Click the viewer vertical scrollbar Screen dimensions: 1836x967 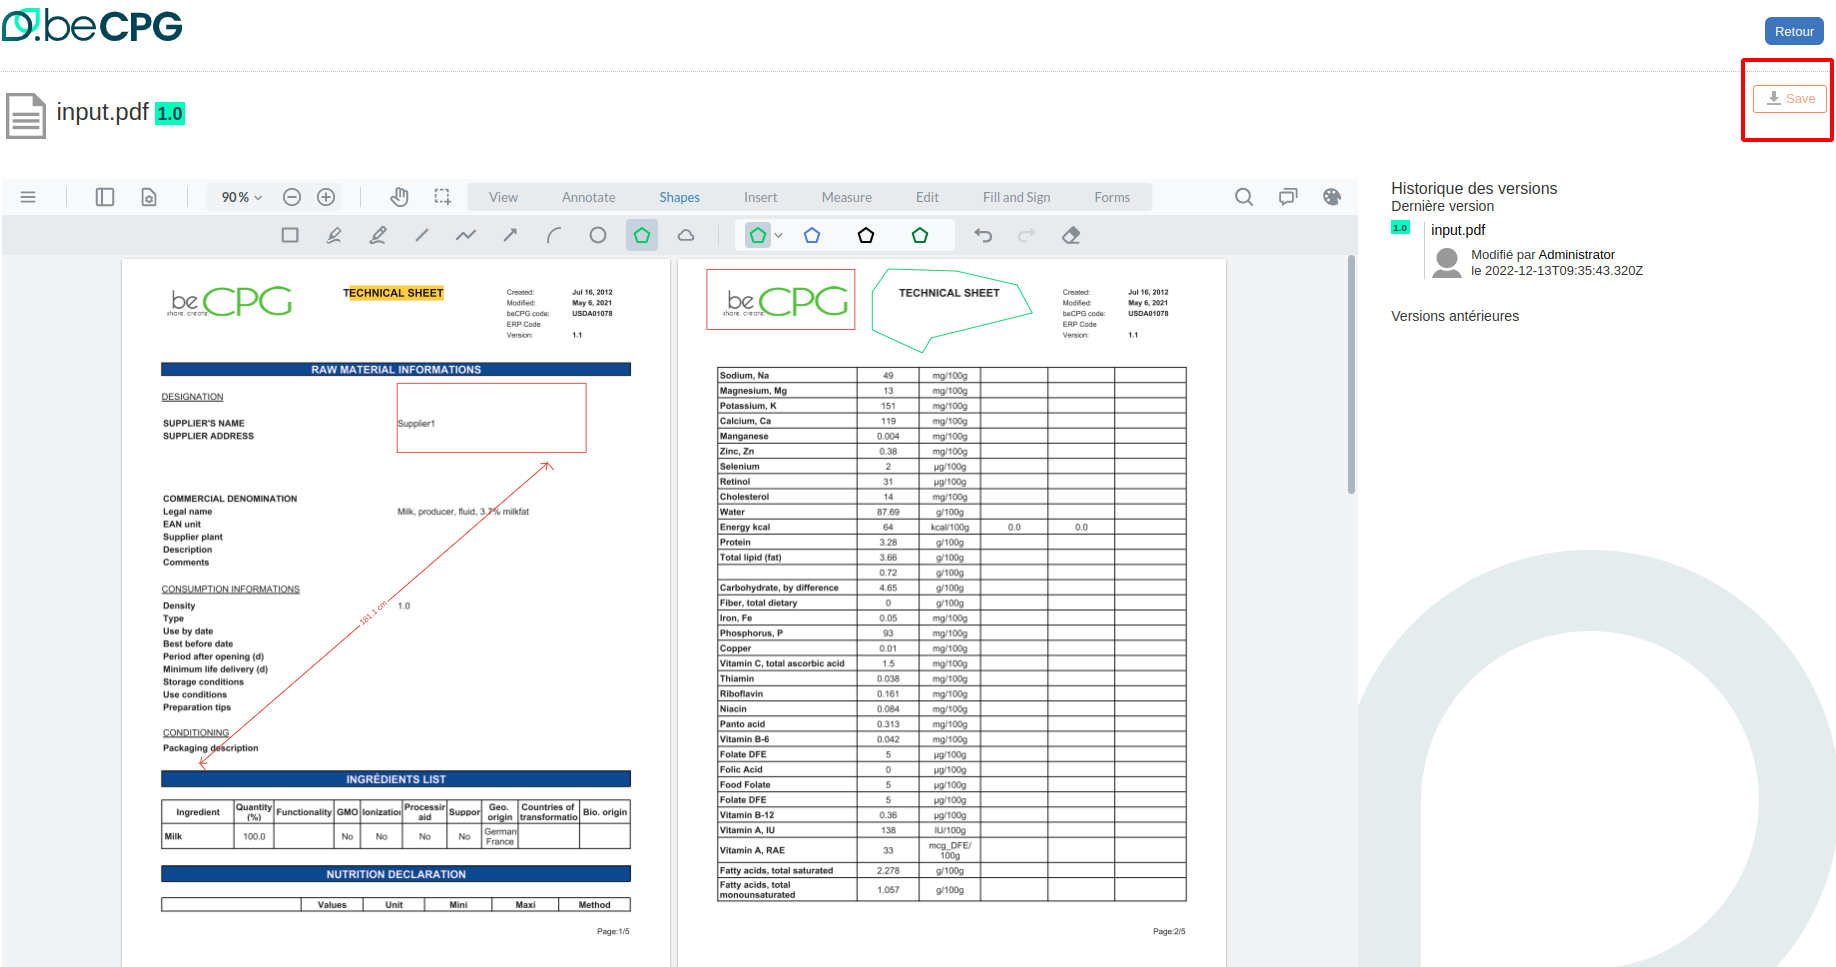(x=1351, y=375)
